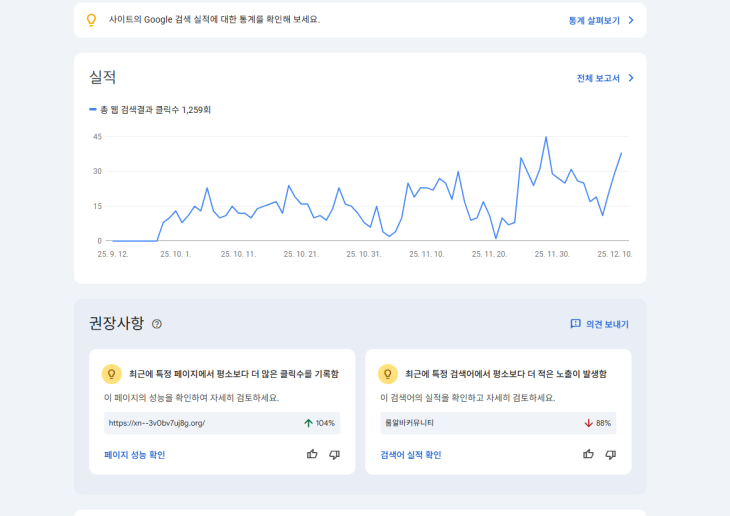Open the 페이지 성능 확인 link
Viewport: 730px width, 516px height.
point(134,455)
